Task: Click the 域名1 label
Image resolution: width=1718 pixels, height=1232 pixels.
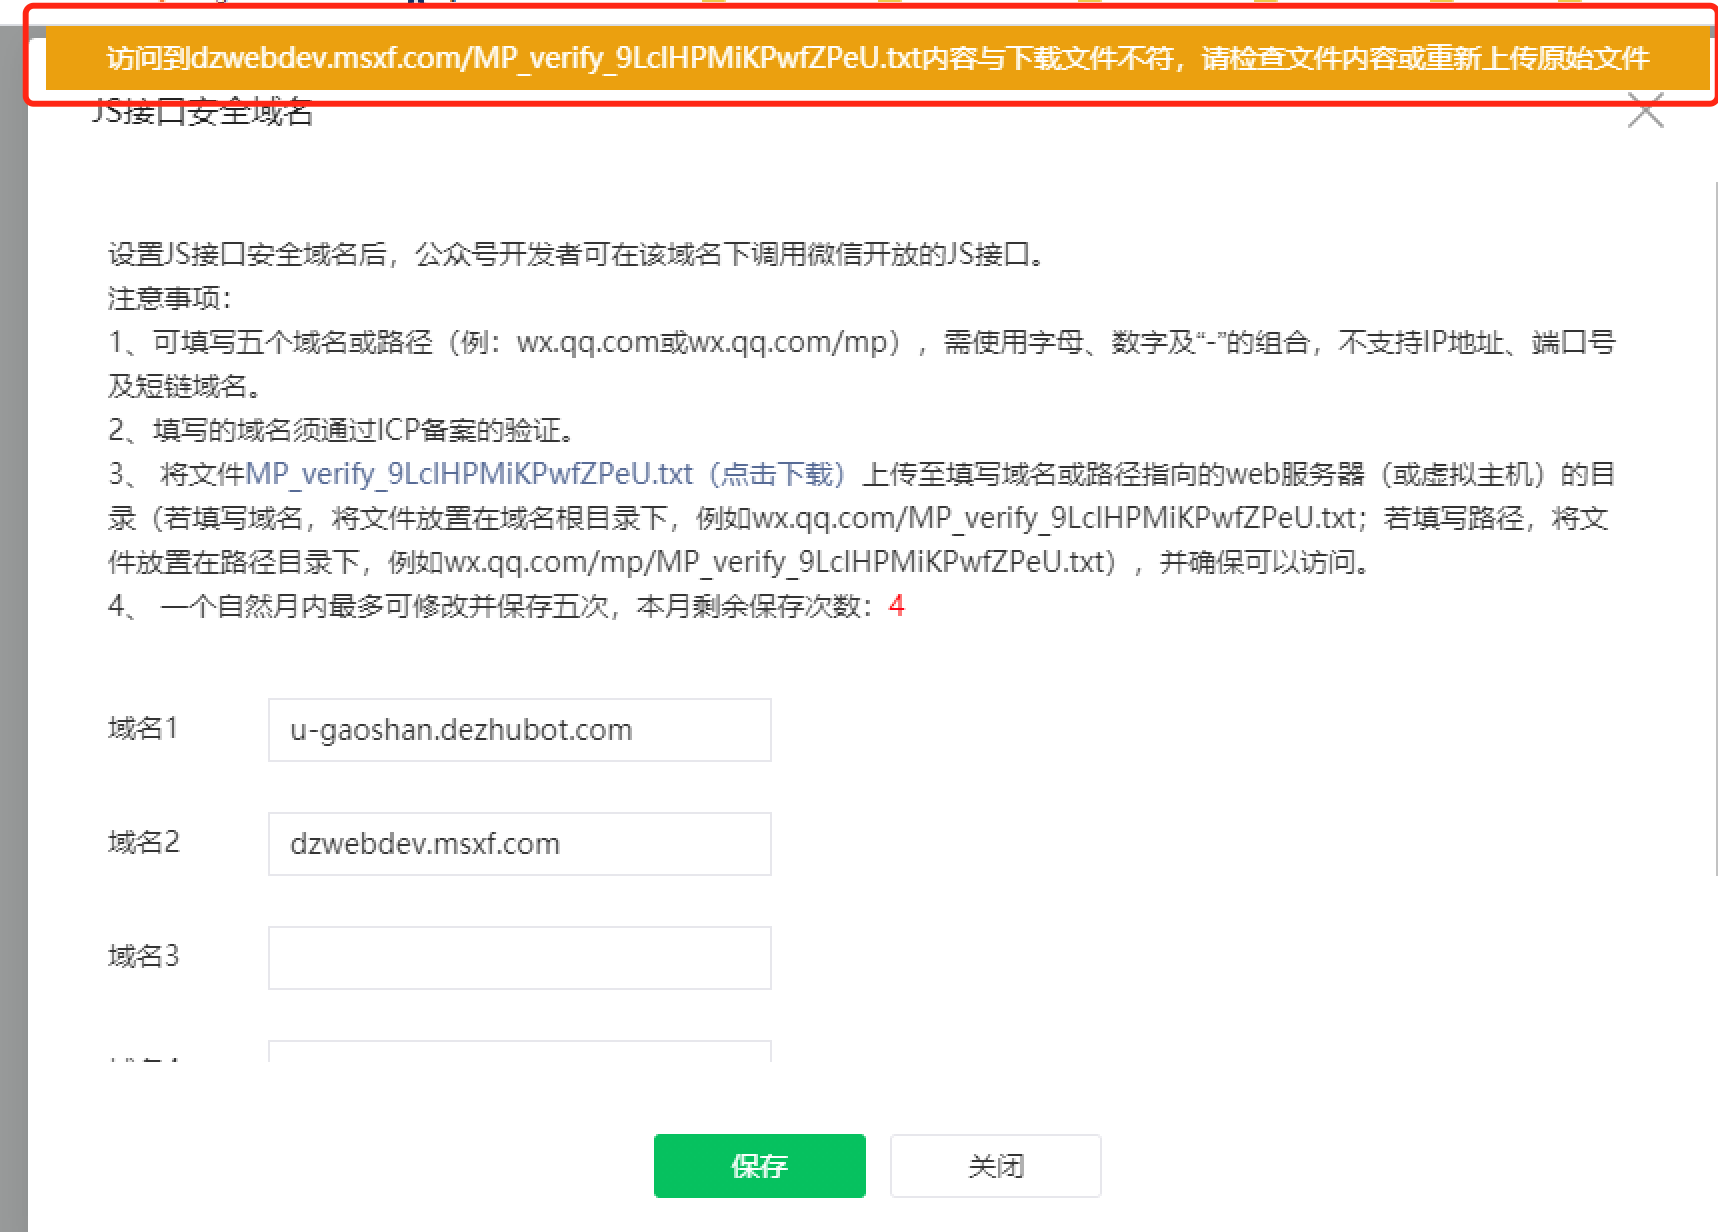Action: pos(143,729)
